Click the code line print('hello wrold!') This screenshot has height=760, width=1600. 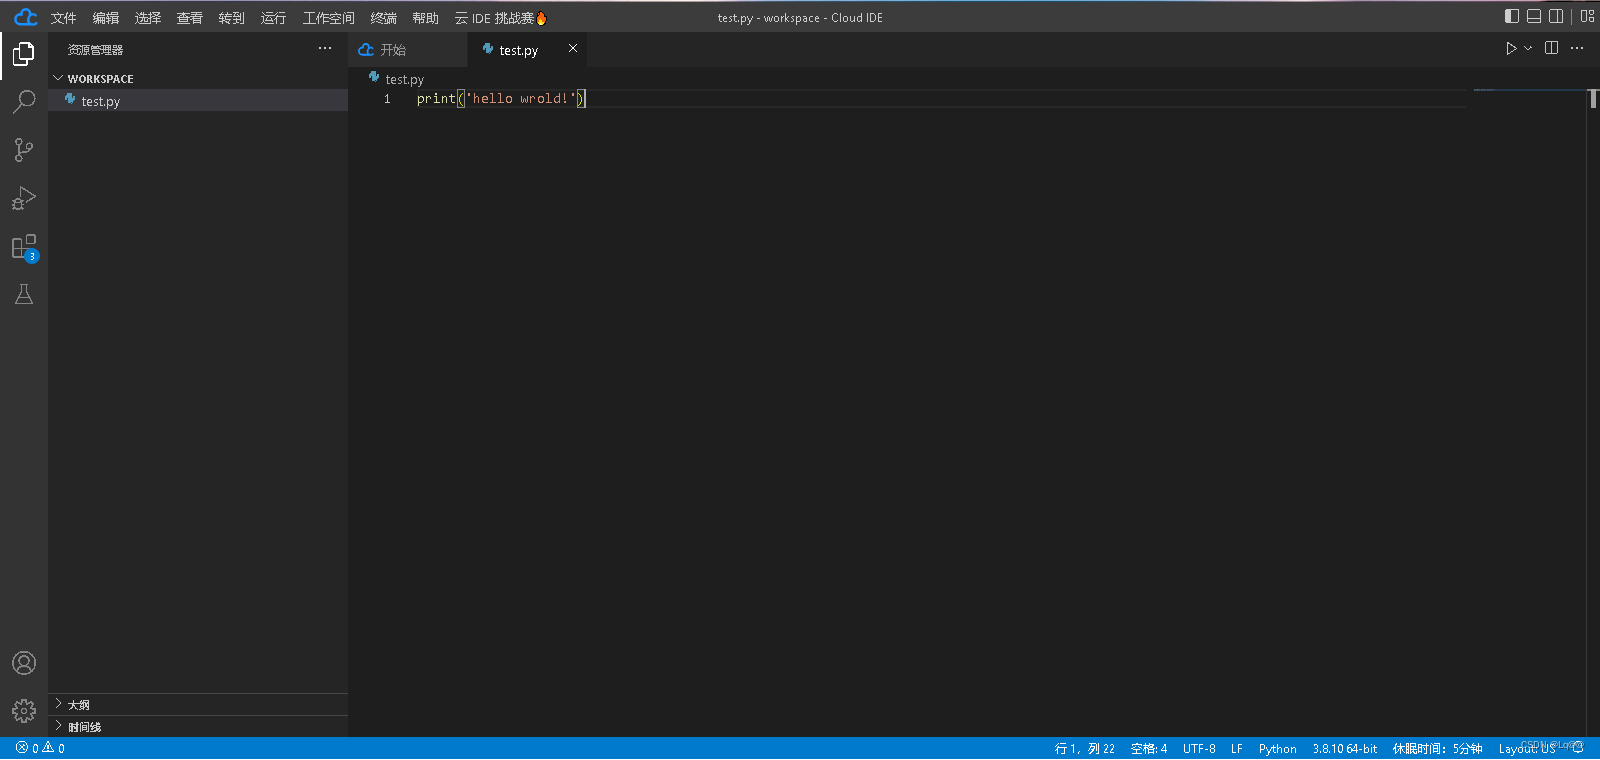click(501, 98)
